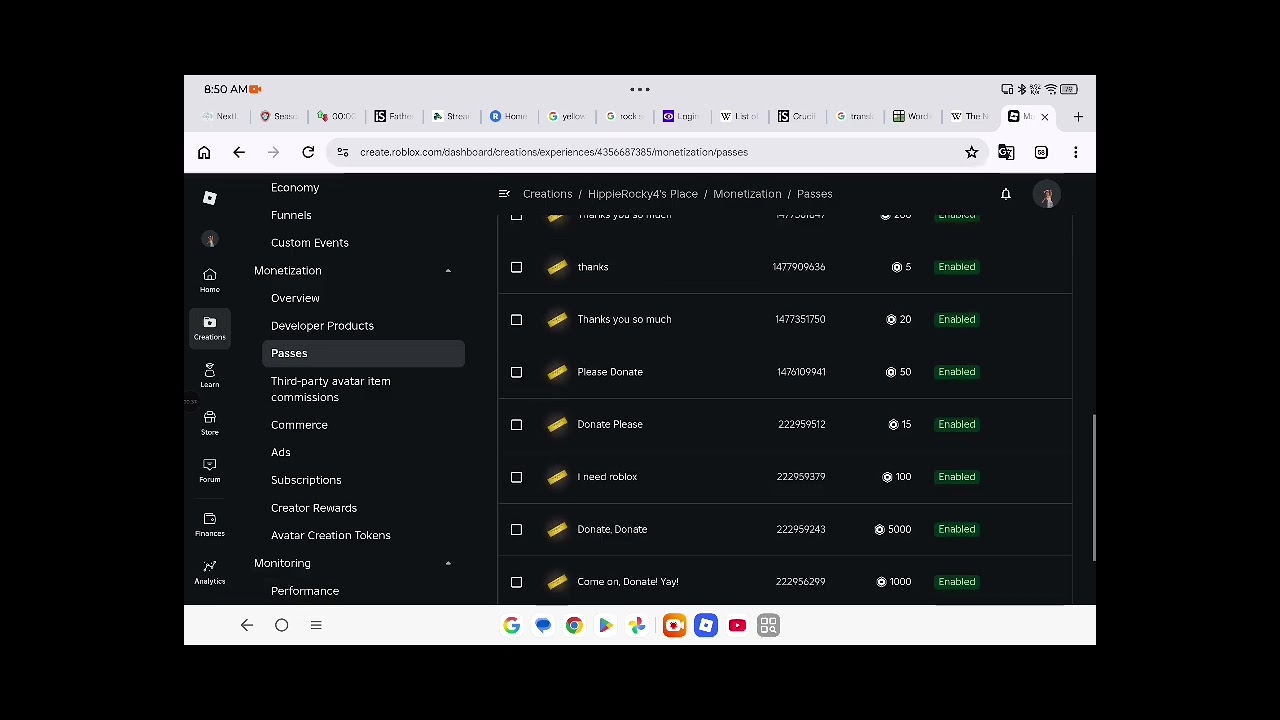Select the 'Come on, Donate! Yay!' checkbox
Screen dimensions: 1280x720
point(516,582)
